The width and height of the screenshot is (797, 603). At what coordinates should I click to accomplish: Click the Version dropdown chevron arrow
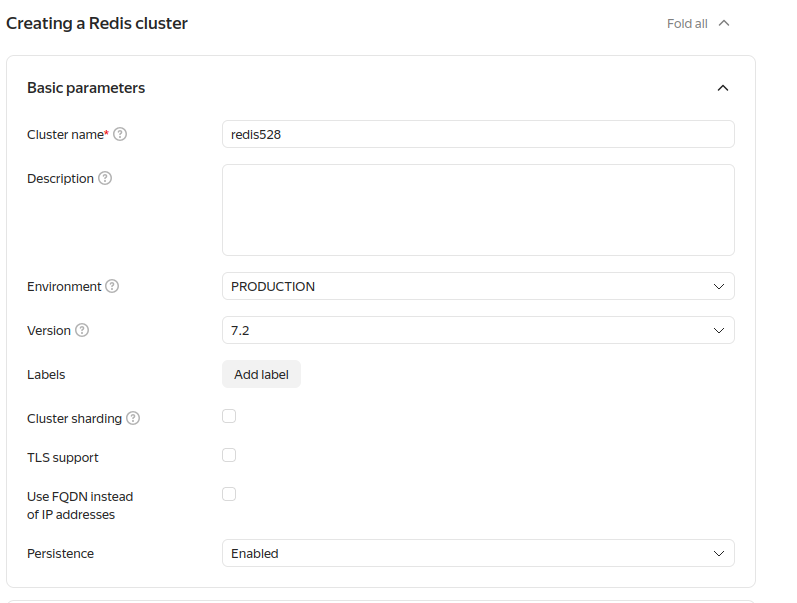(718, 330)
